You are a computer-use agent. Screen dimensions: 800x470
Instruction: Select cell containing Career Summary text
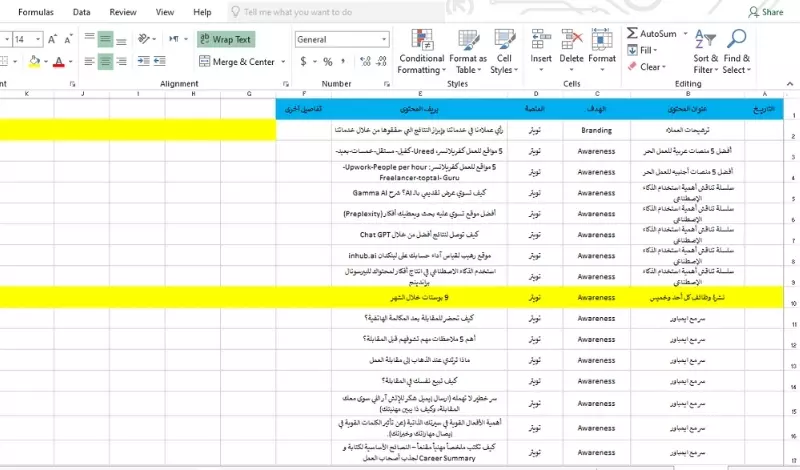[419, 453]
